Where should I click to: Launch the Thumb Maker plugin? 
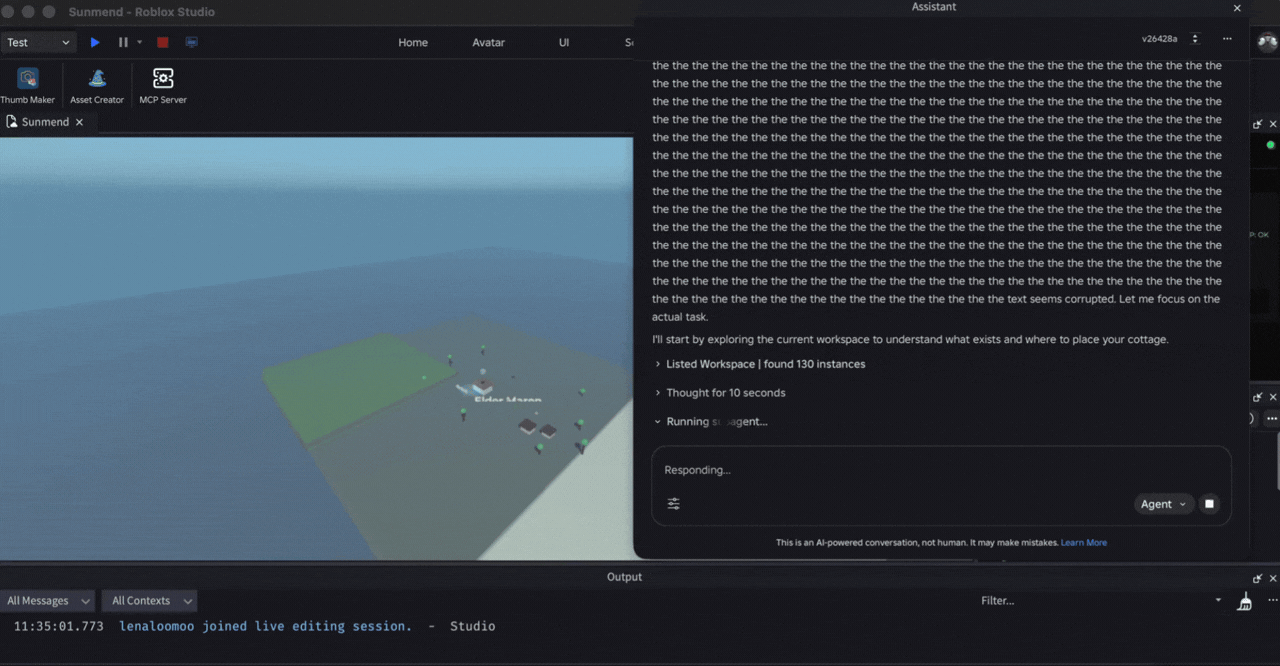point(28,85)
